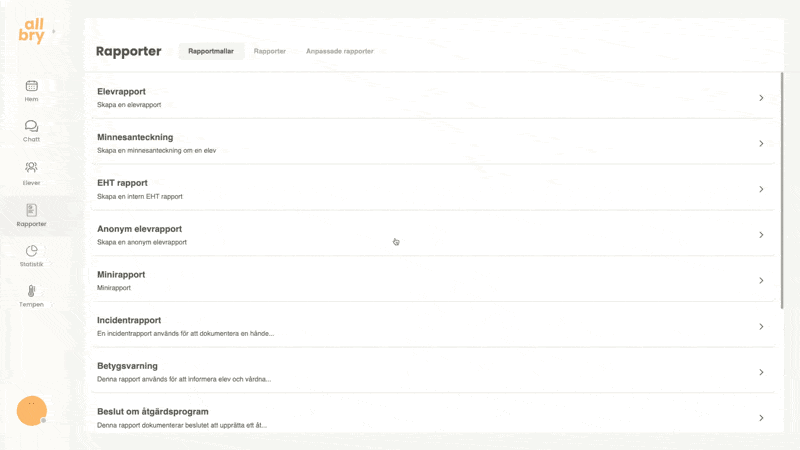
Task: Open Statistik pie chart icon
Action: tap(31, 251)
